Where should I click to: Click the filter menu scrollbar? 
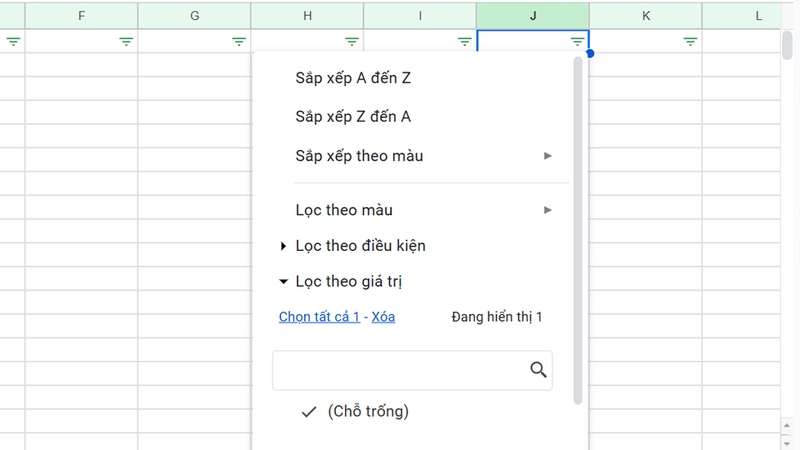pyautogui.click(x=578, y=231)
